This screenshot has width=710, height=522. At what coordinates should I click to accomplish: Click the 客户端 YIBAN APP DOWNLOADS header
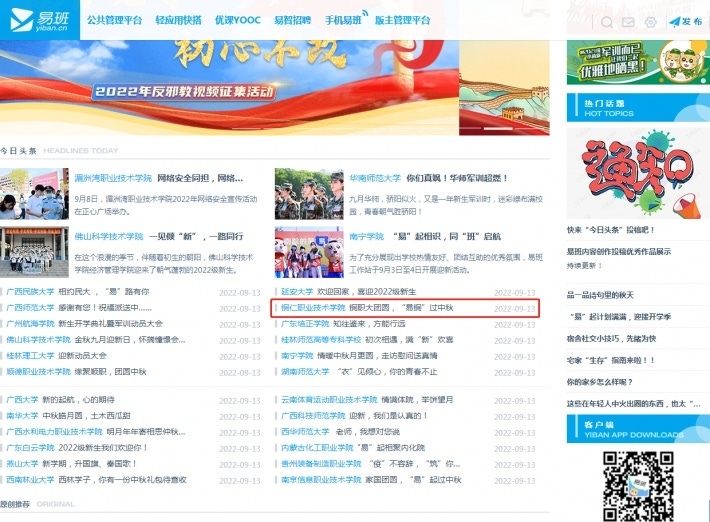point(638,429)
